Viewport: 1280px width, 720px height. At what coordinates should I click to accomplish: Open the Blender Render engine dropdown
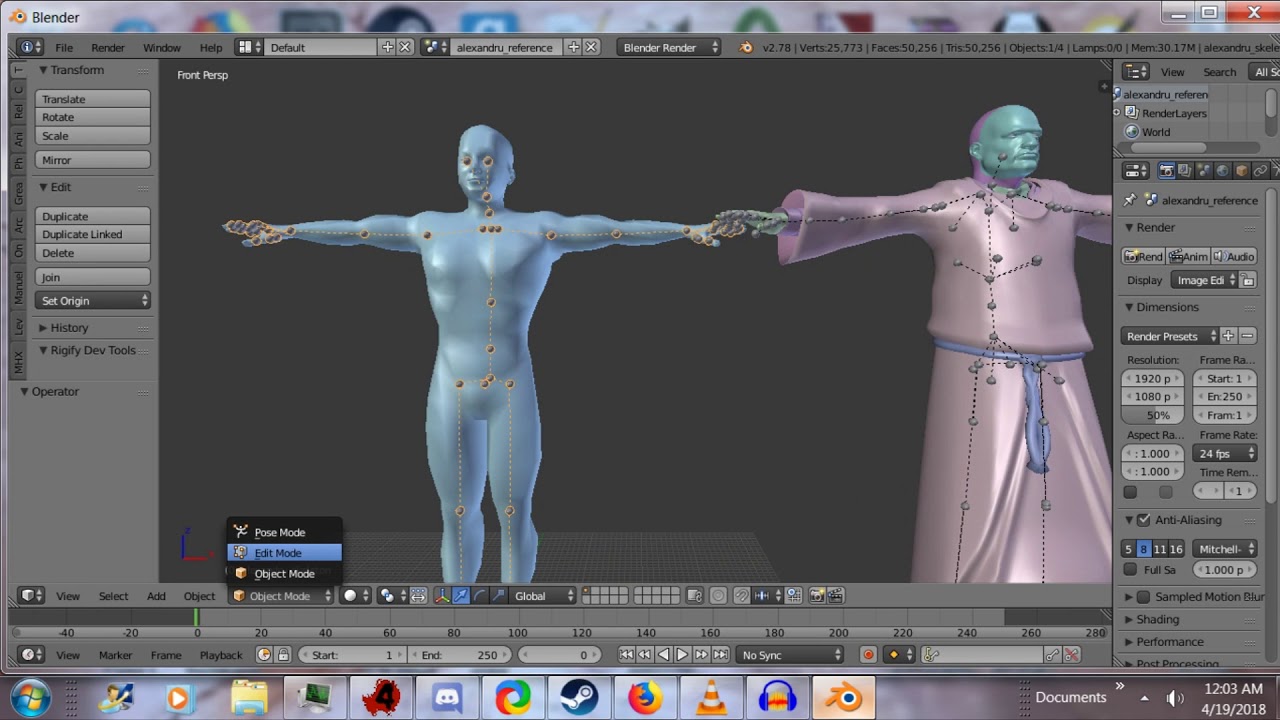[x=668, y=47]
